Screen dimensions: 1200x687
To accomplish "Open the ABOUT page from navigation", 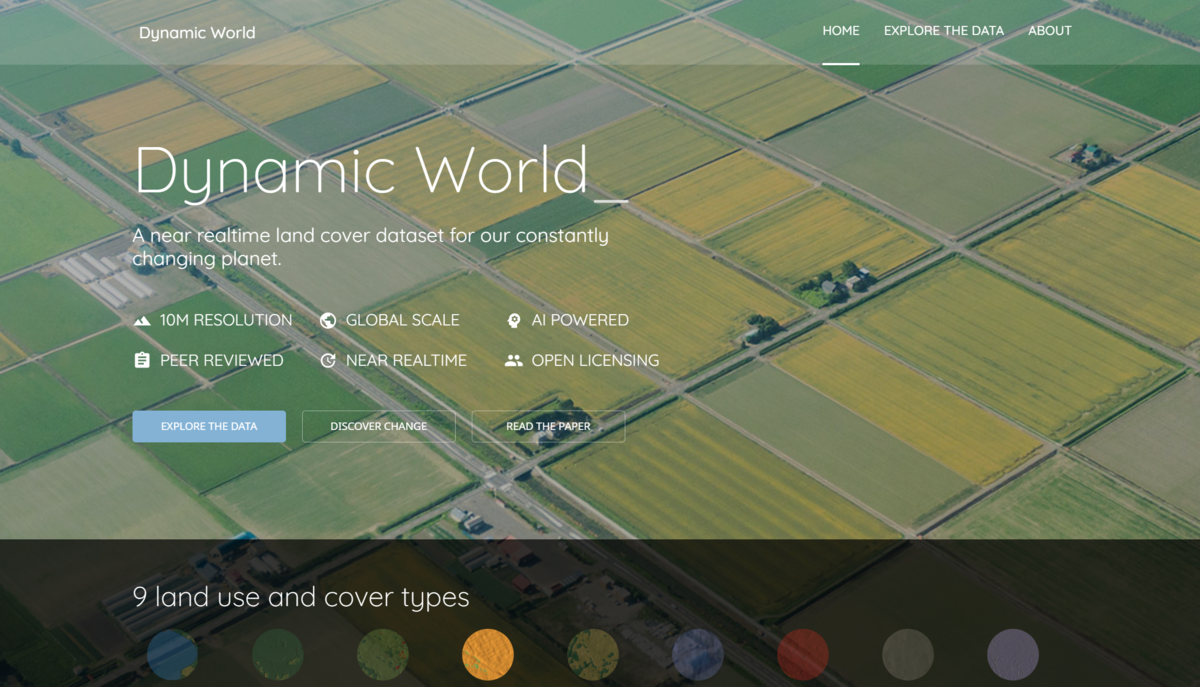I will 1050,31.
